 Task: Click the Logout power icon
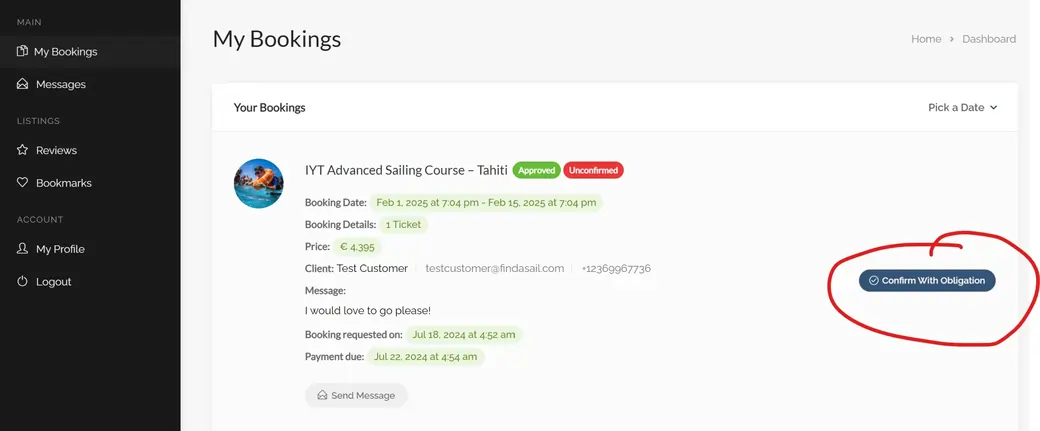click(22, 282)
